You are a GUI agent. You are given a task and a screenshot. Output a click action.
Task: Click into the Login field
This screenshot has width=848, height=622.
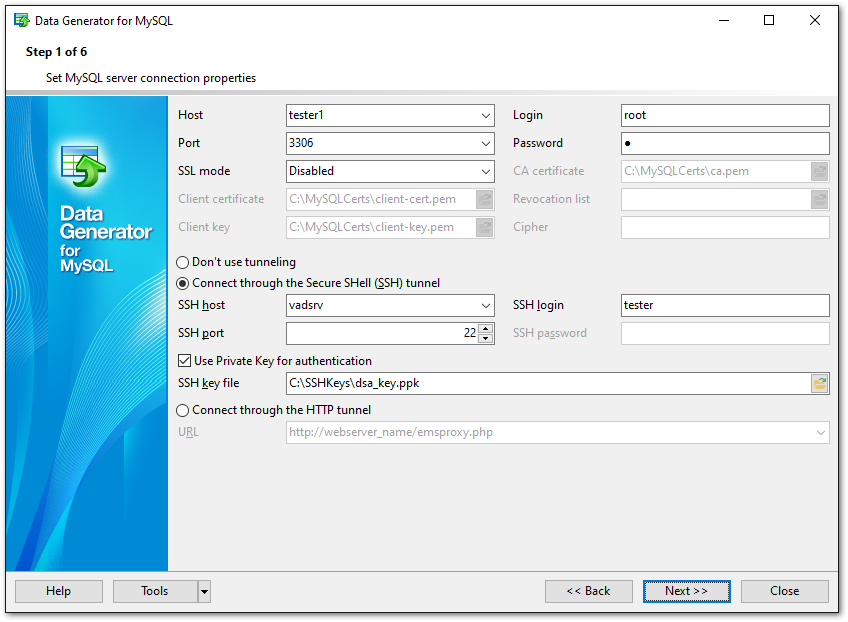click(725, 116)
